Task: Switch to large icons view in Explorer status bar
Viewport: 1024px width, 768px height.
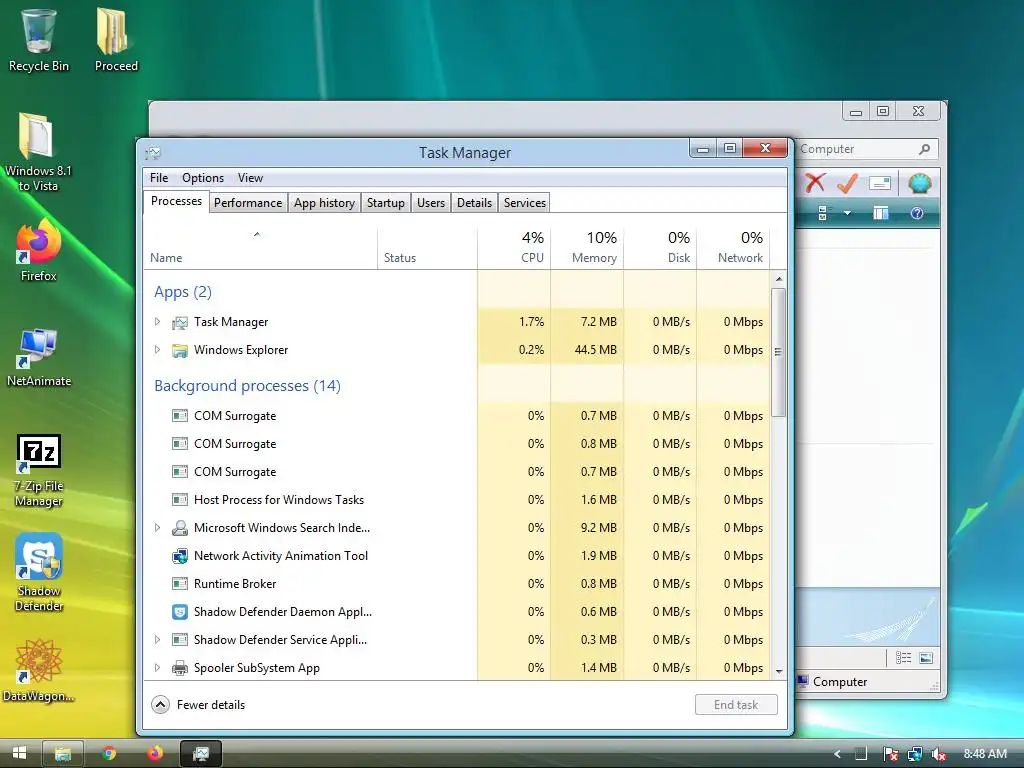Action: [x=925, y=658]
